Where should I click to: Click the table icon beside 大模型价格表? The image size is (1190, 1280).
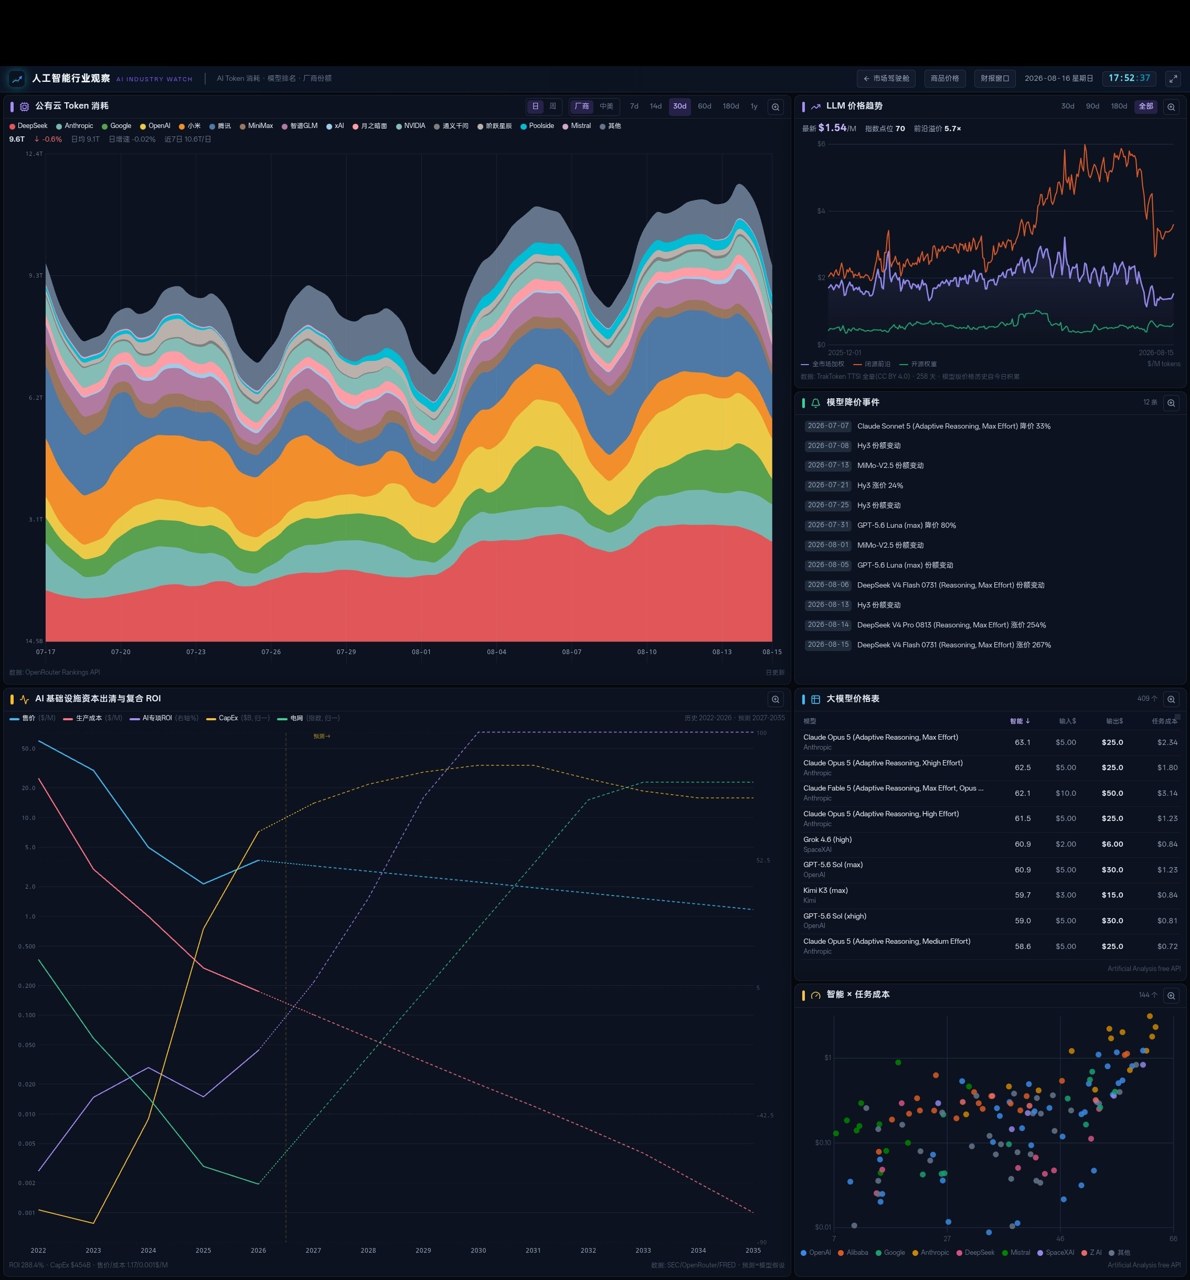815,699
